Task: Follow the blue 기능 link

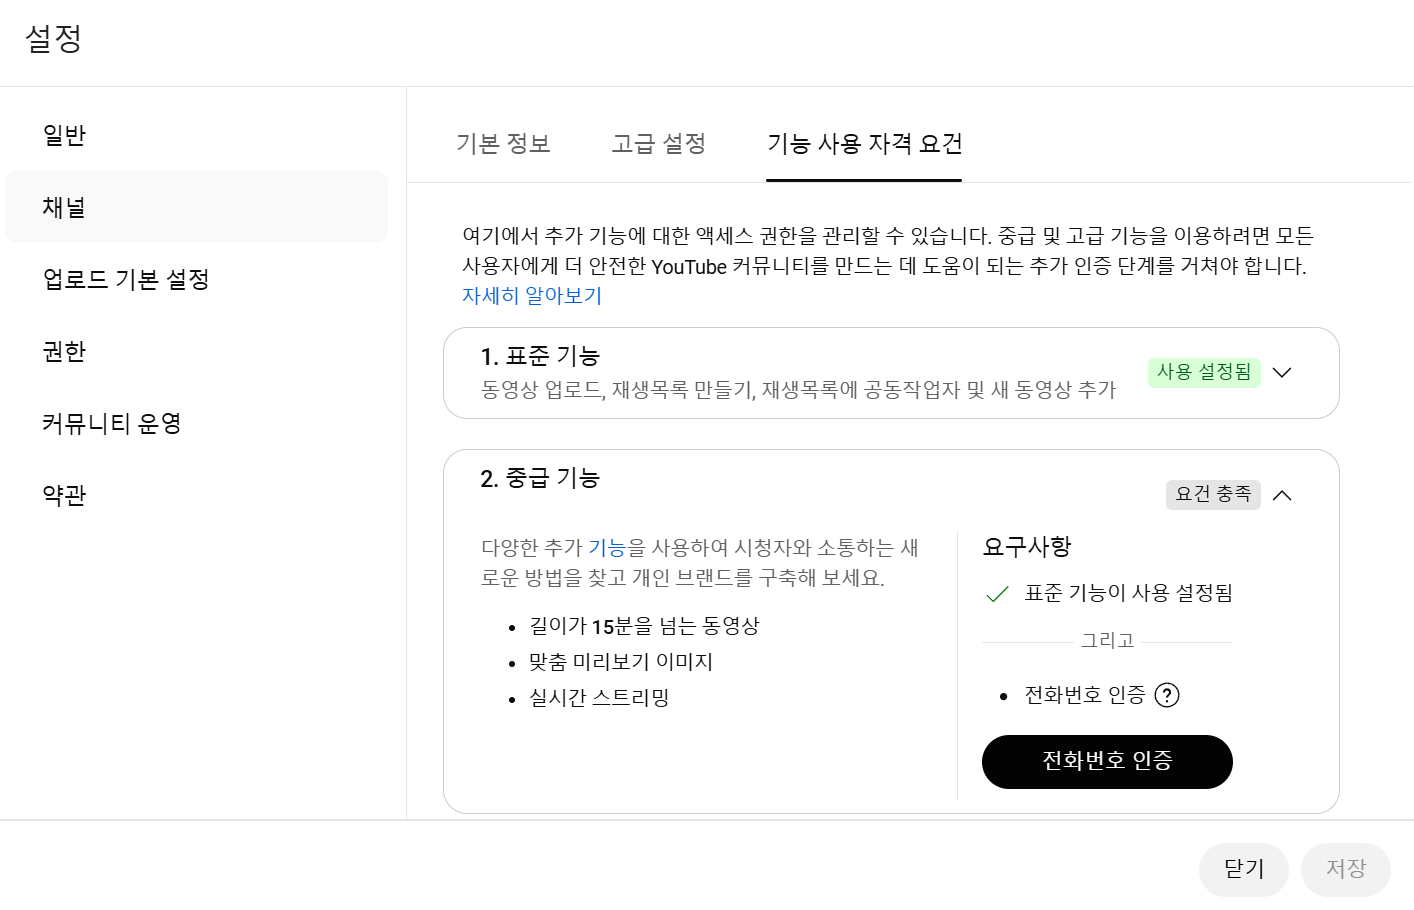Action: [606, 548]
